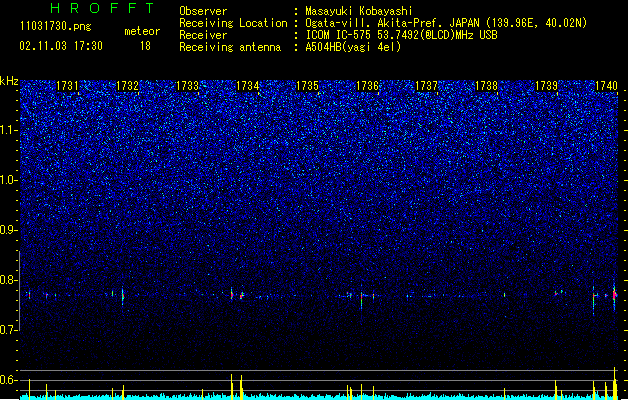
Task: Select the ICOM IC-575 receiver value
Action: coord(401,35)
